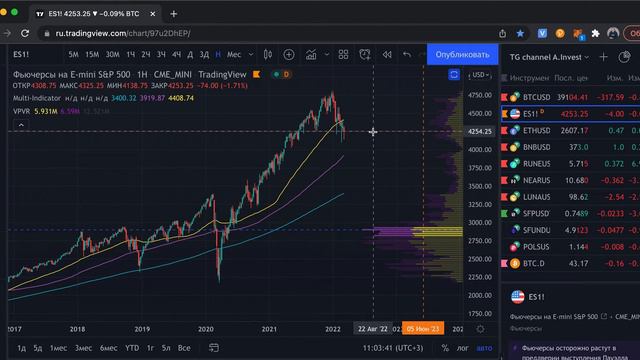Open the ES1! symbol search field
The height and width of the screenshot is (360, 640).
pyautogui.click(x=21, y=54)
